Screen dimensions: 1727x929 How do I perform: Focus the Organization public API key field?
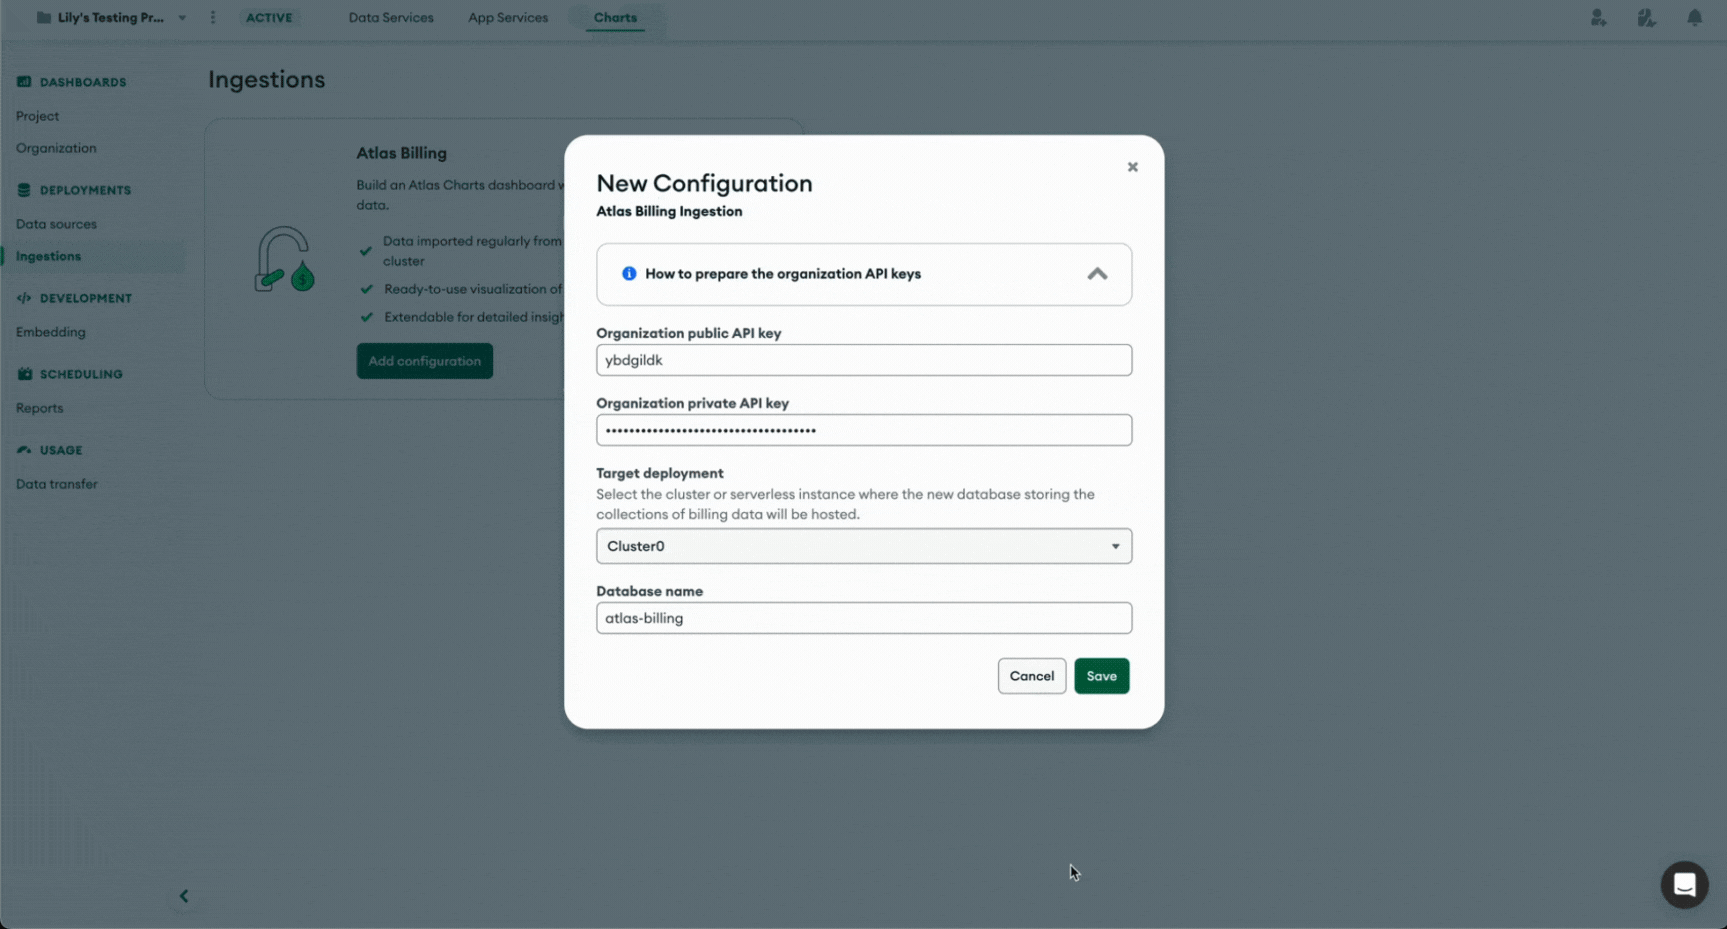tap(864, 360)
